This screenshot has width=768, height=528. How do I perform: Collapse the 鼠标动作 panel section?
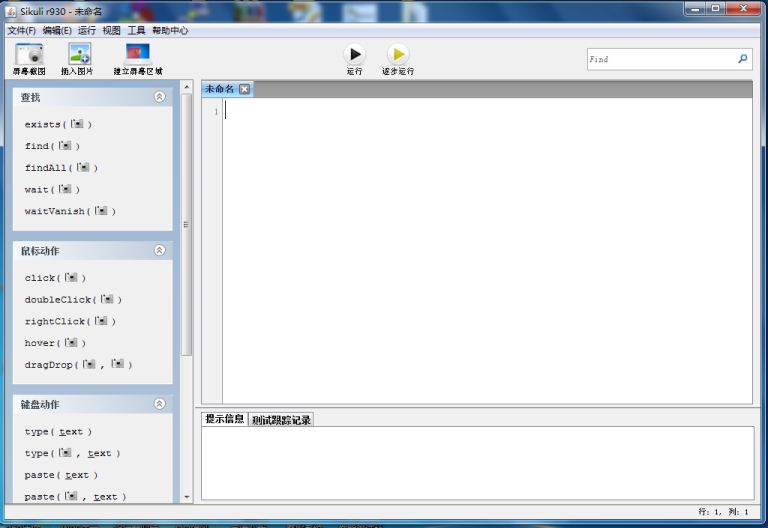[x=159, y=250]
